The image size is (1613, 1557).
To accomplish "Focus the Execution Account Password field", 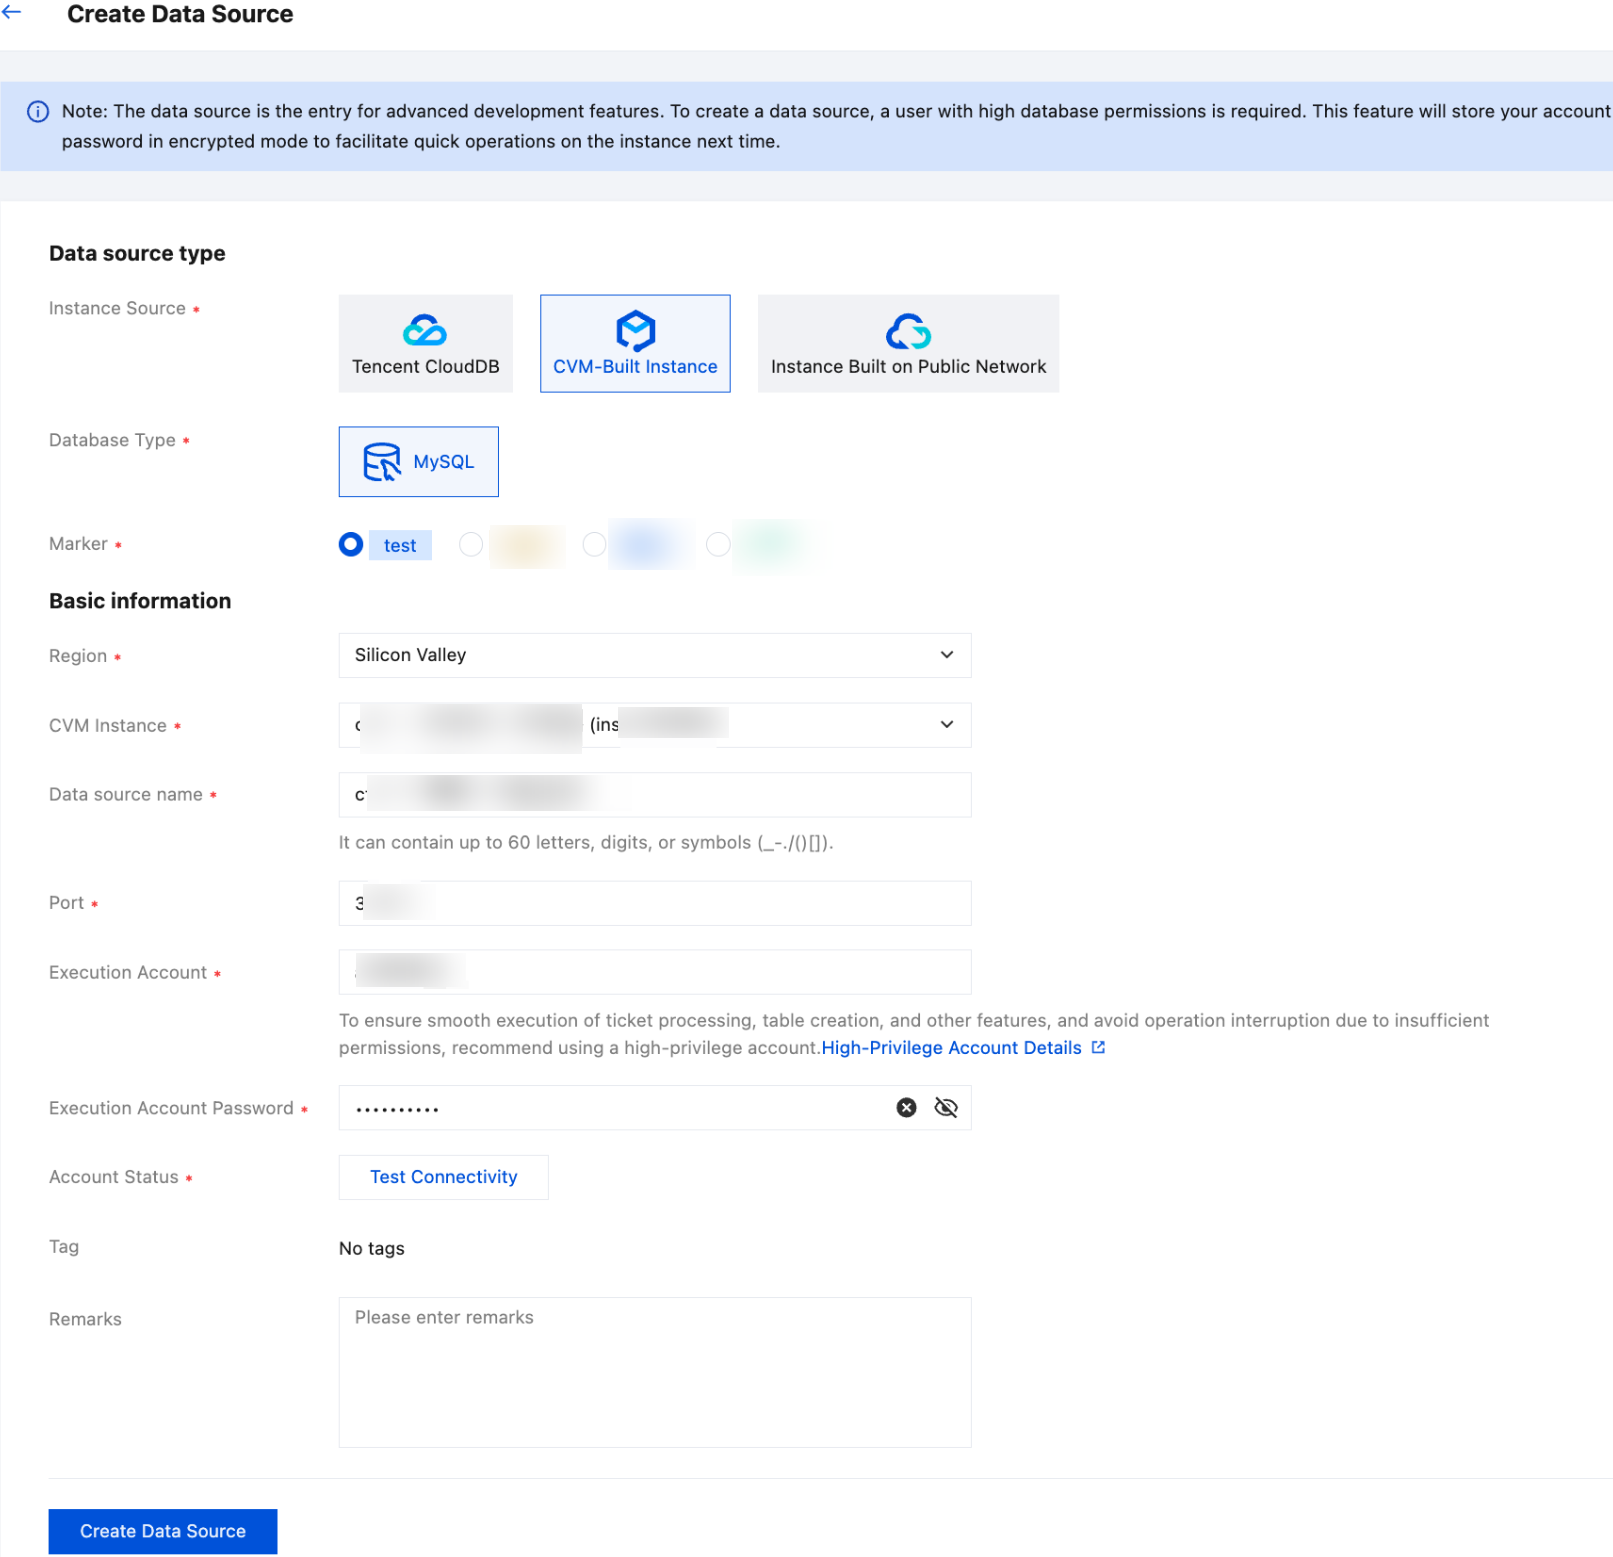I will [655, 1108].
